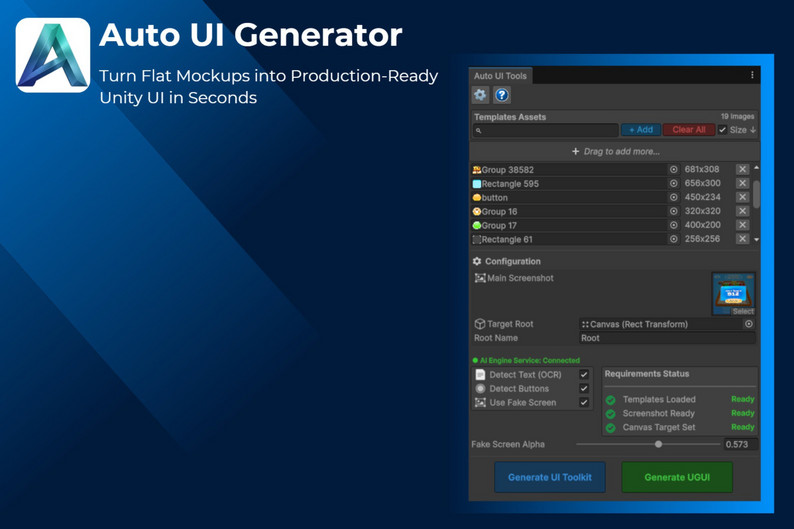Click Select on the Main Screenshot thumbnail
Image resolution: width=794 pixels, height=529 pixels.
coord(743,311)
